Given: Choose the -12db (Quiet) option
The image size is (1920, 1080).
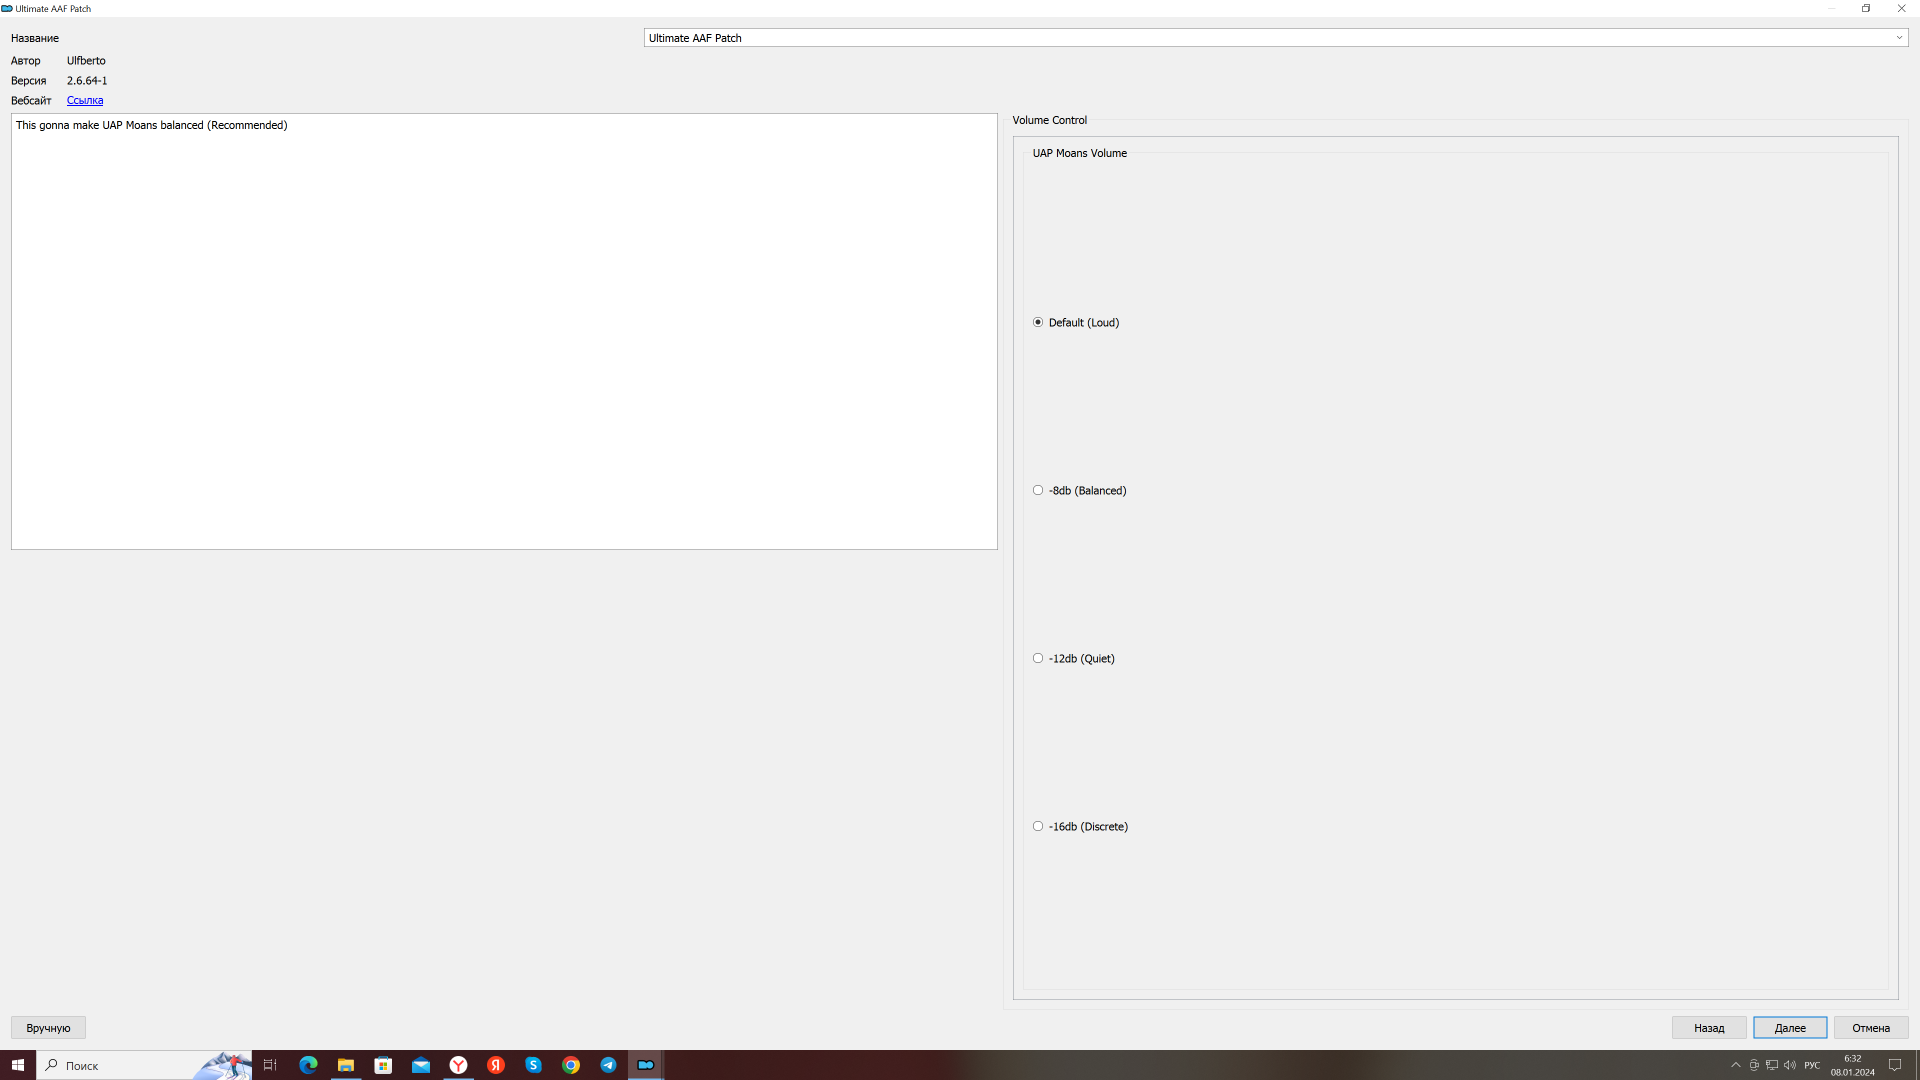Looking at the screenshot, I should click(1038, 658).
